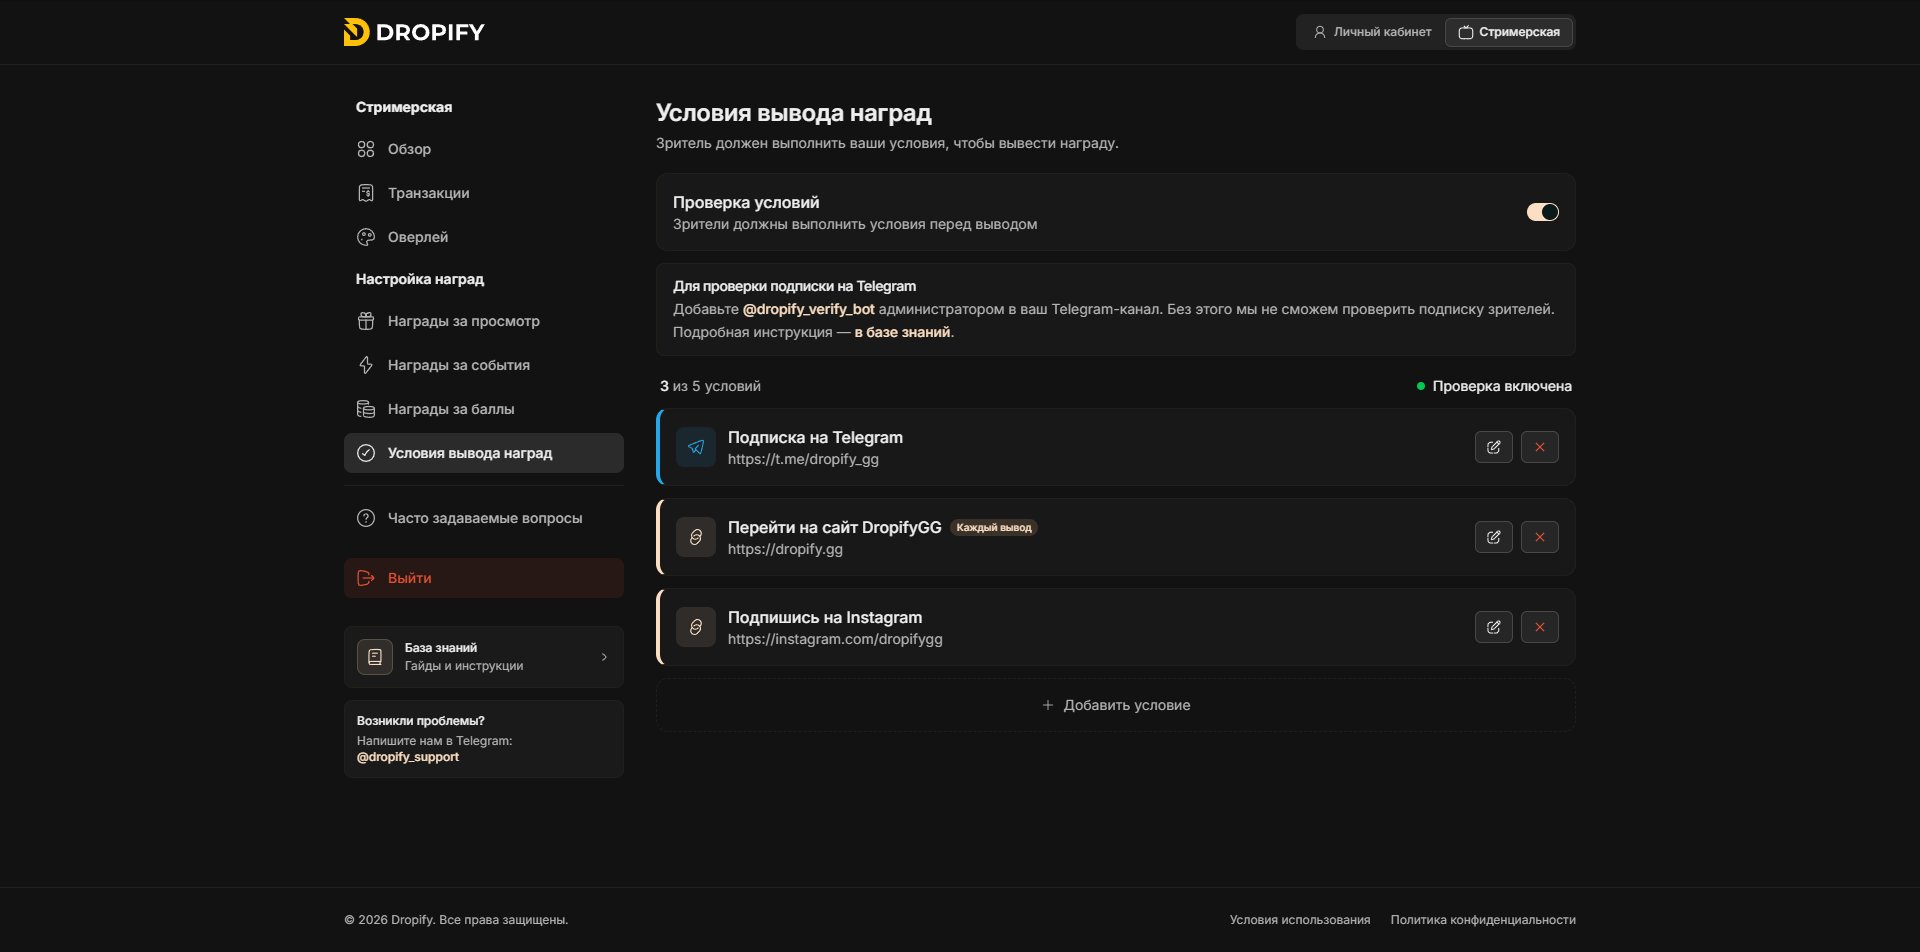Click the logout icon beside Выйти

366,578
